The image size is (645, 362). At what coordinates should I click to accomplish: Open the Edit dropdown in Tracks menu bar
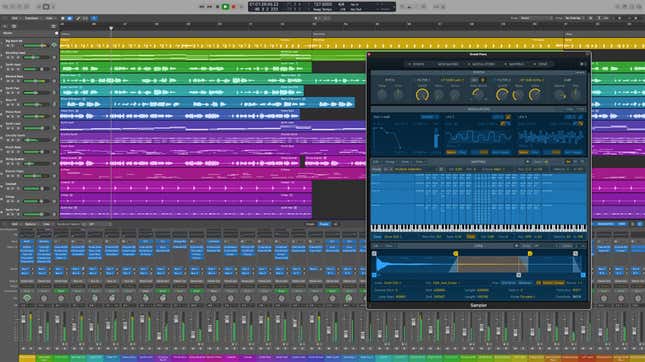pyautogui.click(x=15, y=19)
